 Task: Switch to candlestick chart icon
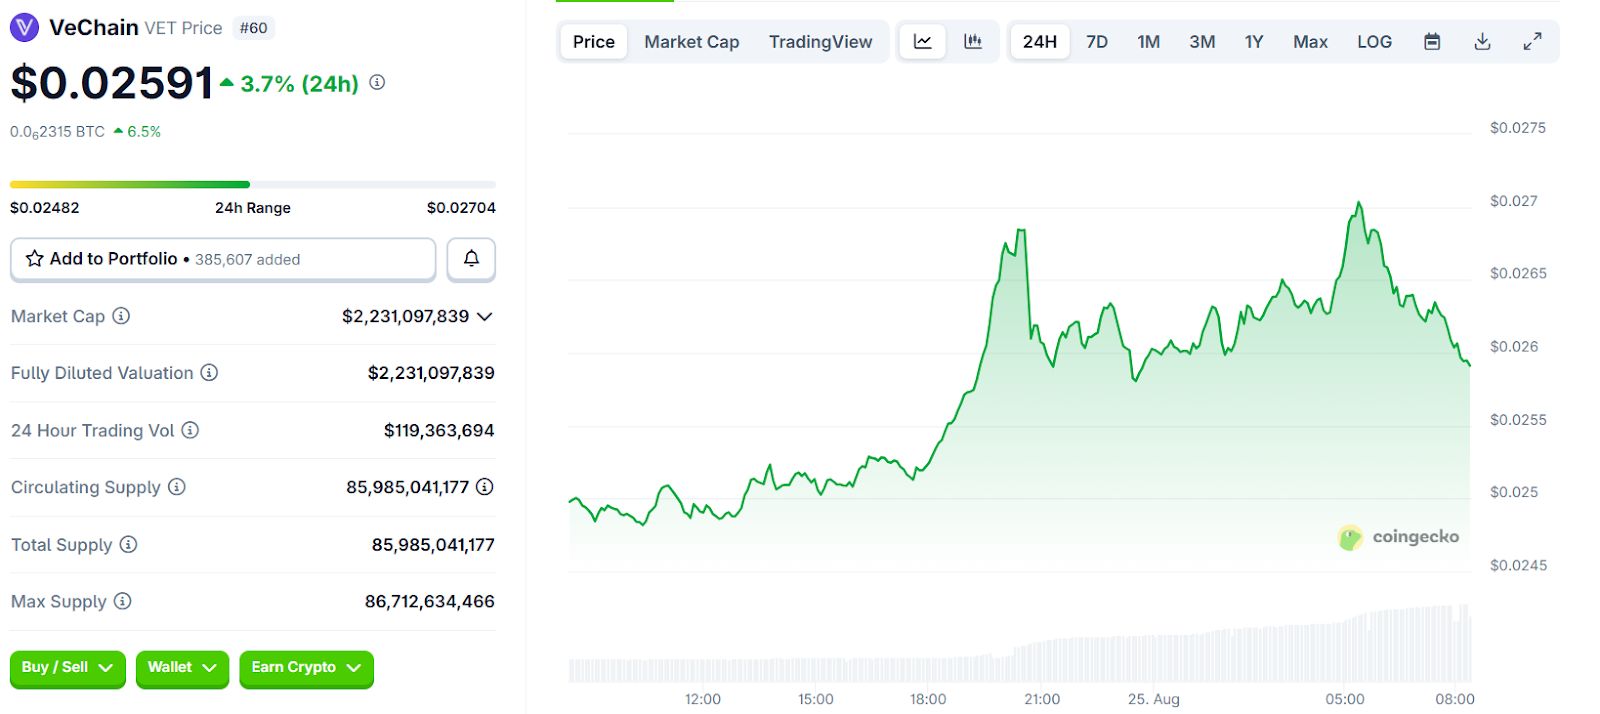(x=972, y=42)
